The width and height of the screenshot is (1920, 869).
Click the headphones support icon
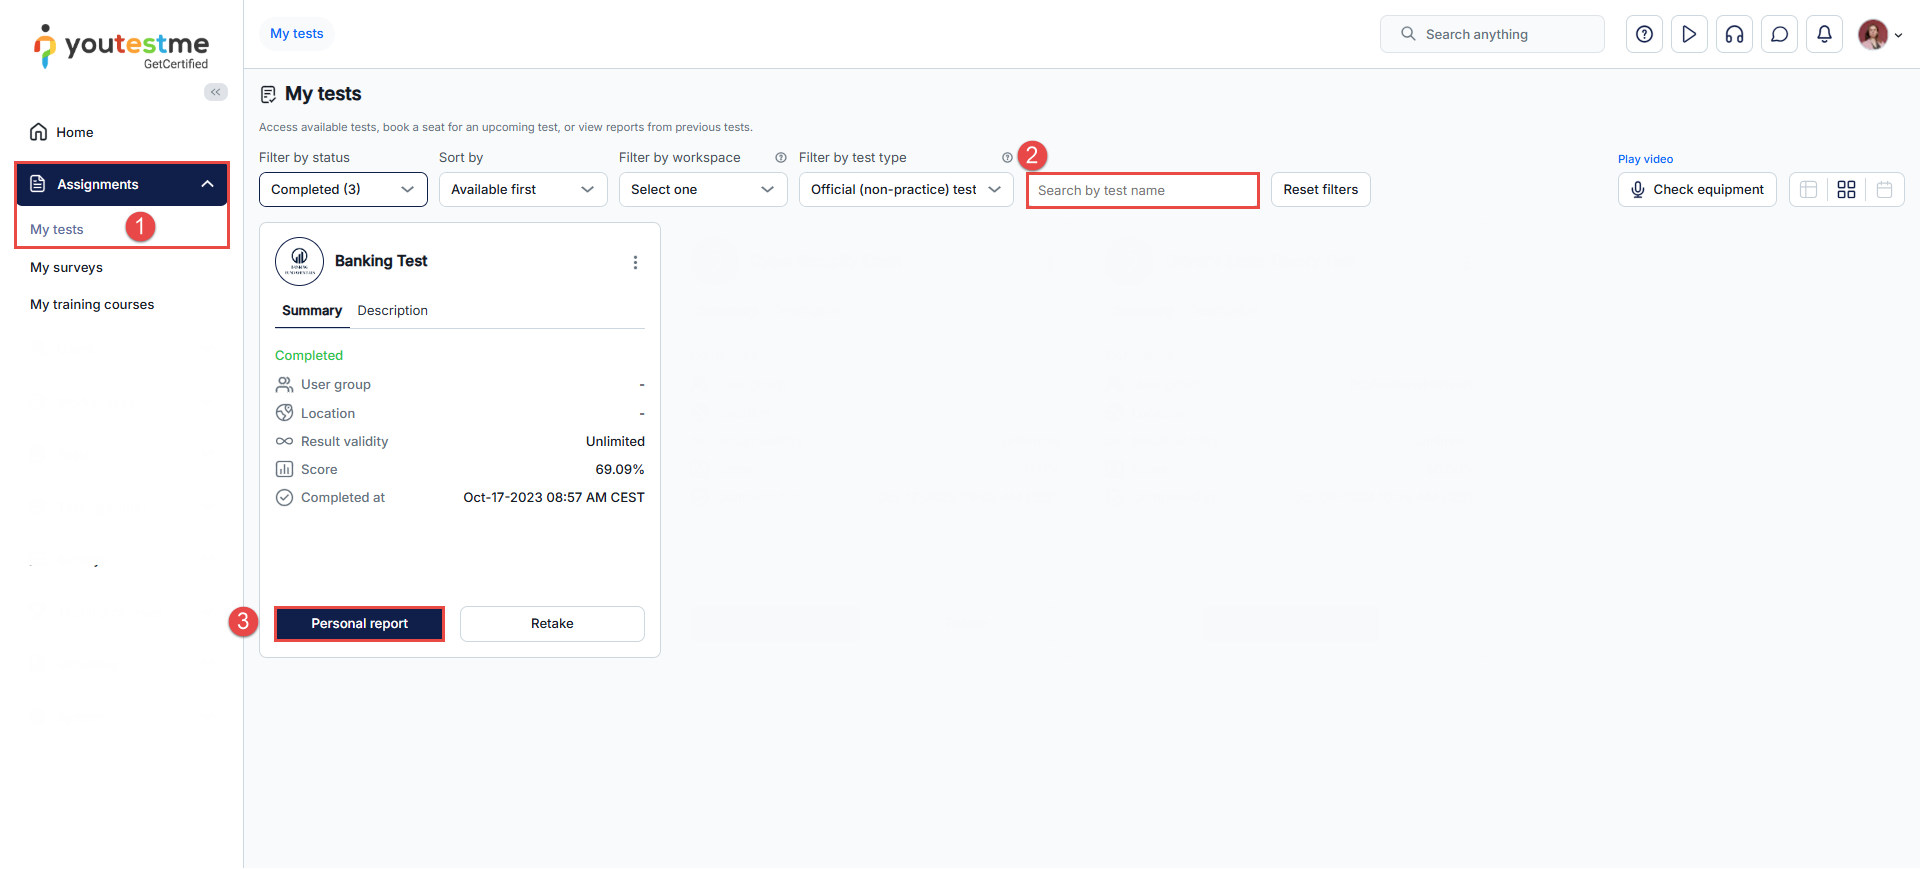pos(1734,34)
